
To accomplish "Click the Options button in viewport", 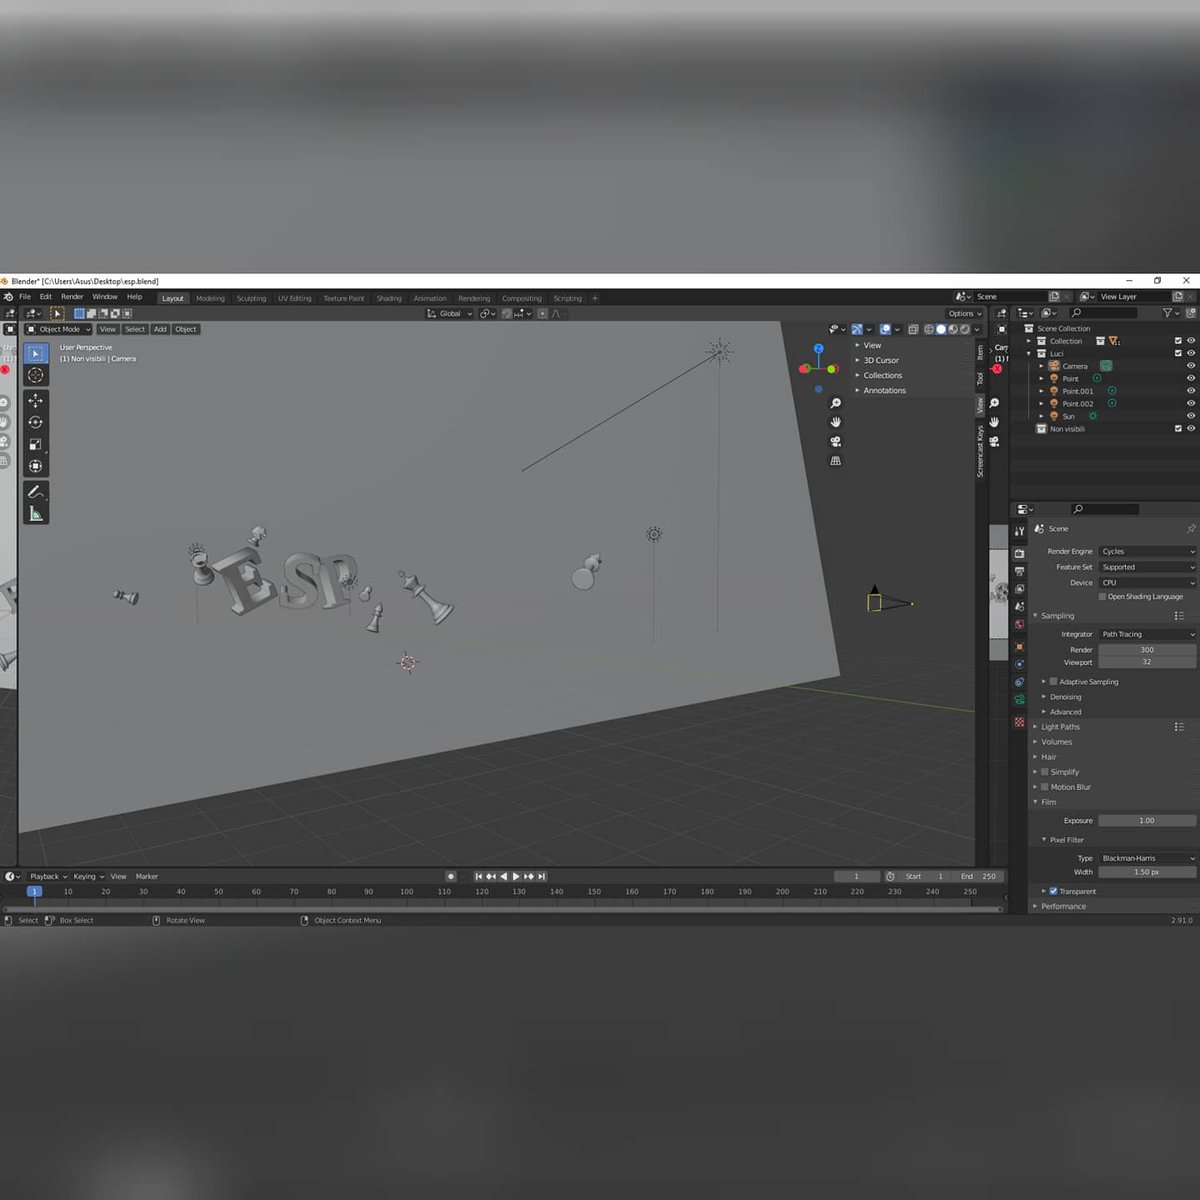I will pos(964,313).
